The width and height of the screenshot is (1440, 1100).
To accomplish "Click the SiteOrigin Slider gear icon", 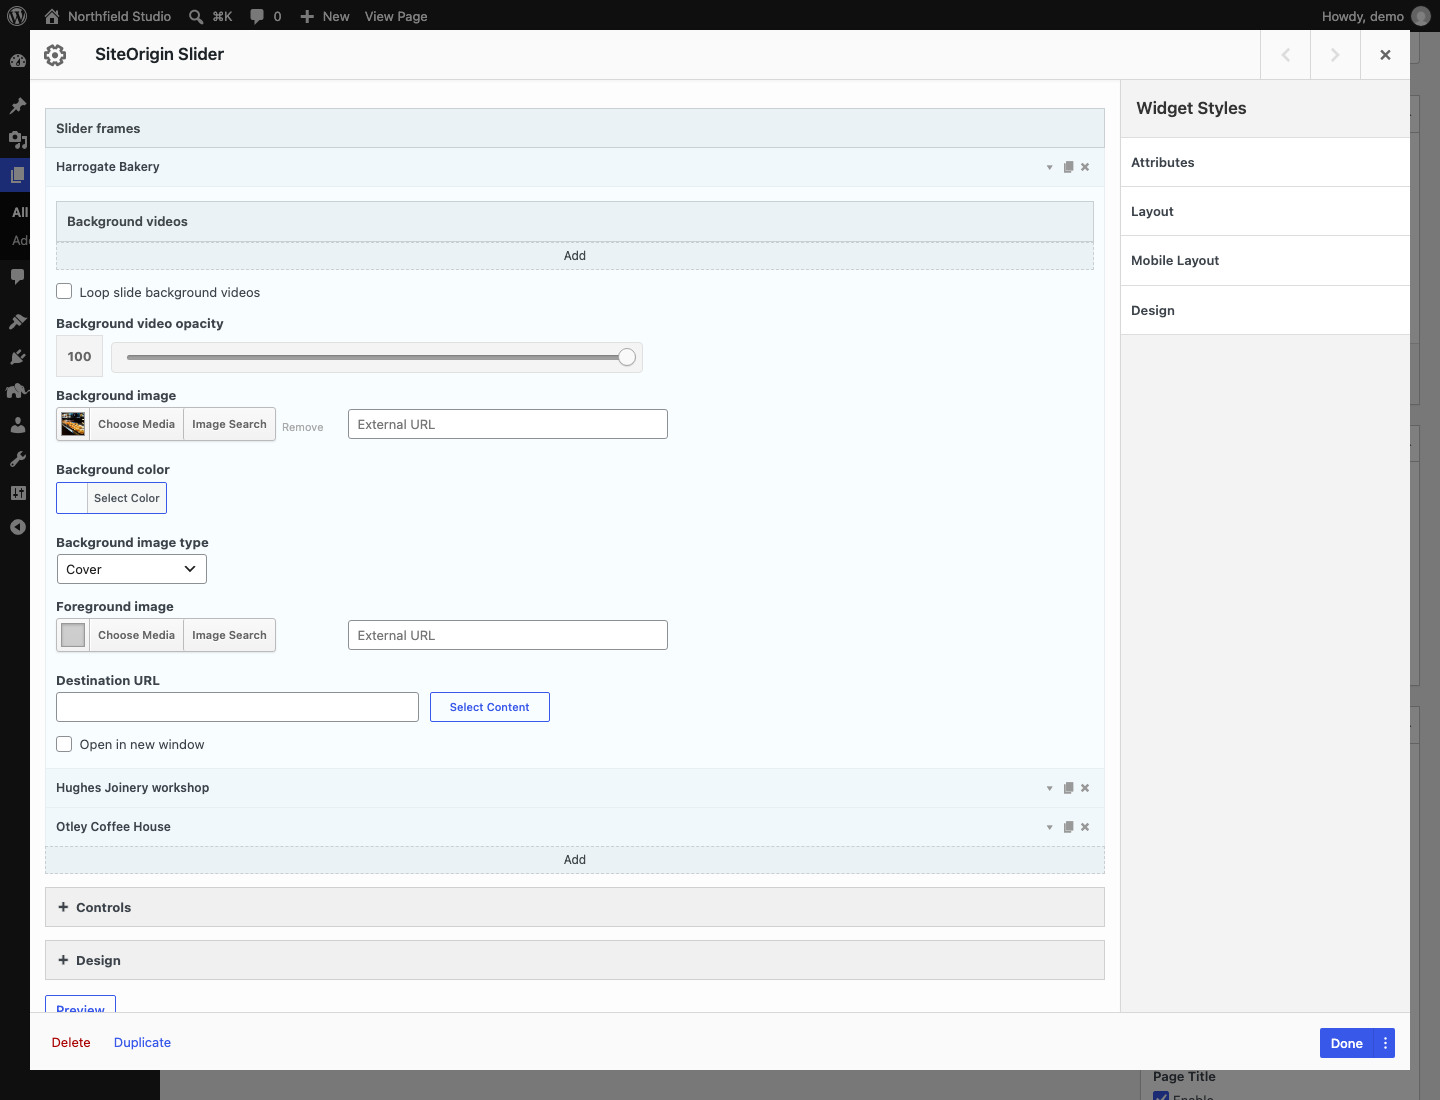I will coord(55,55).
